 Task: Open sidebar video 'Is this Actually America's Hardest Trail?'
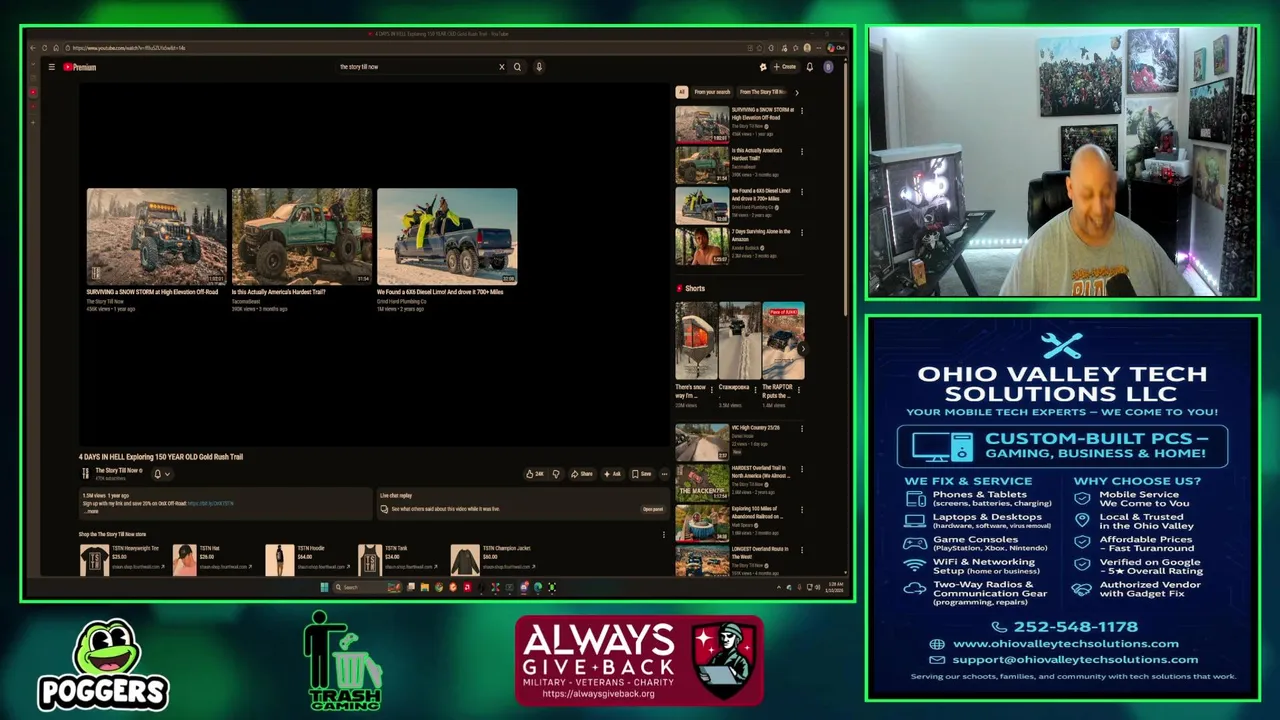tap(702, 165)
